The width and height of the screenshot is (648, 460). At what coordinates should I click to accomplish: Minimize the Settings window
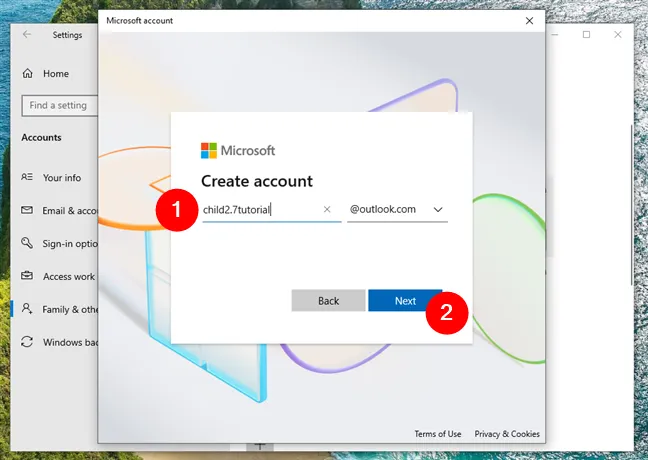pyautogui.click(x=555, y=34)
